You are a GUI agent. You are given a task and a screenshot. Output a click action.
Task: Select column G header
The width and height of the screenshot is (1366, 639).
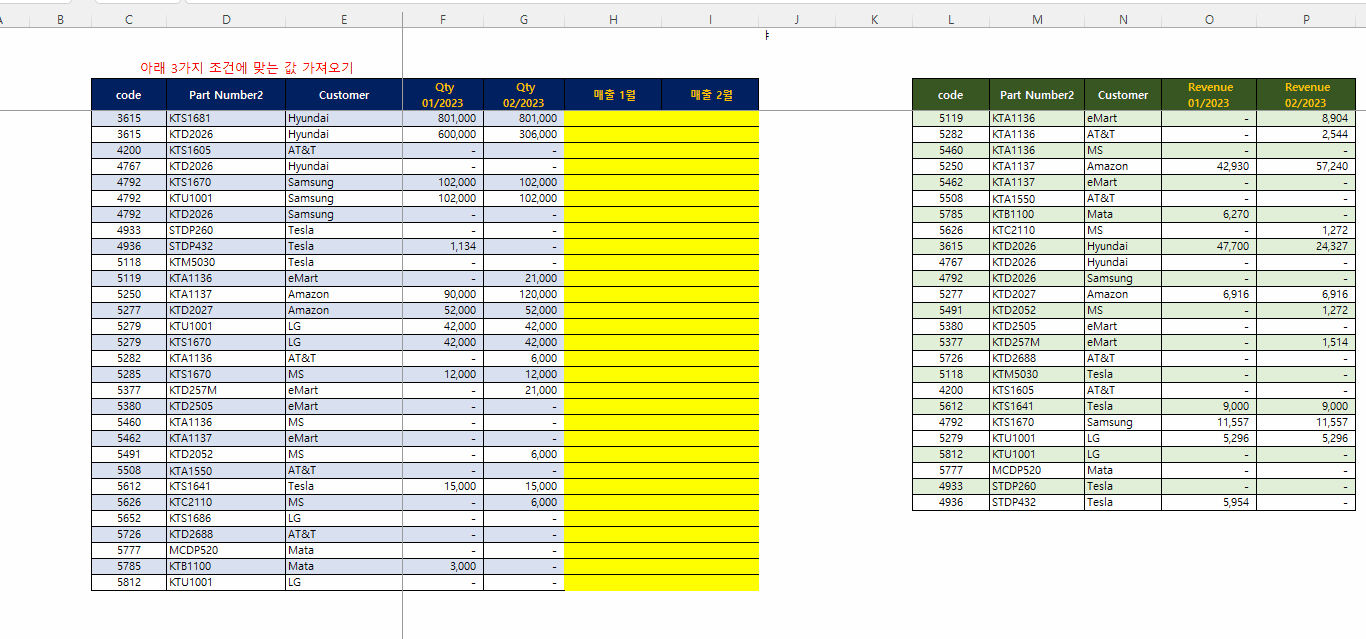[x=524, y=19]
